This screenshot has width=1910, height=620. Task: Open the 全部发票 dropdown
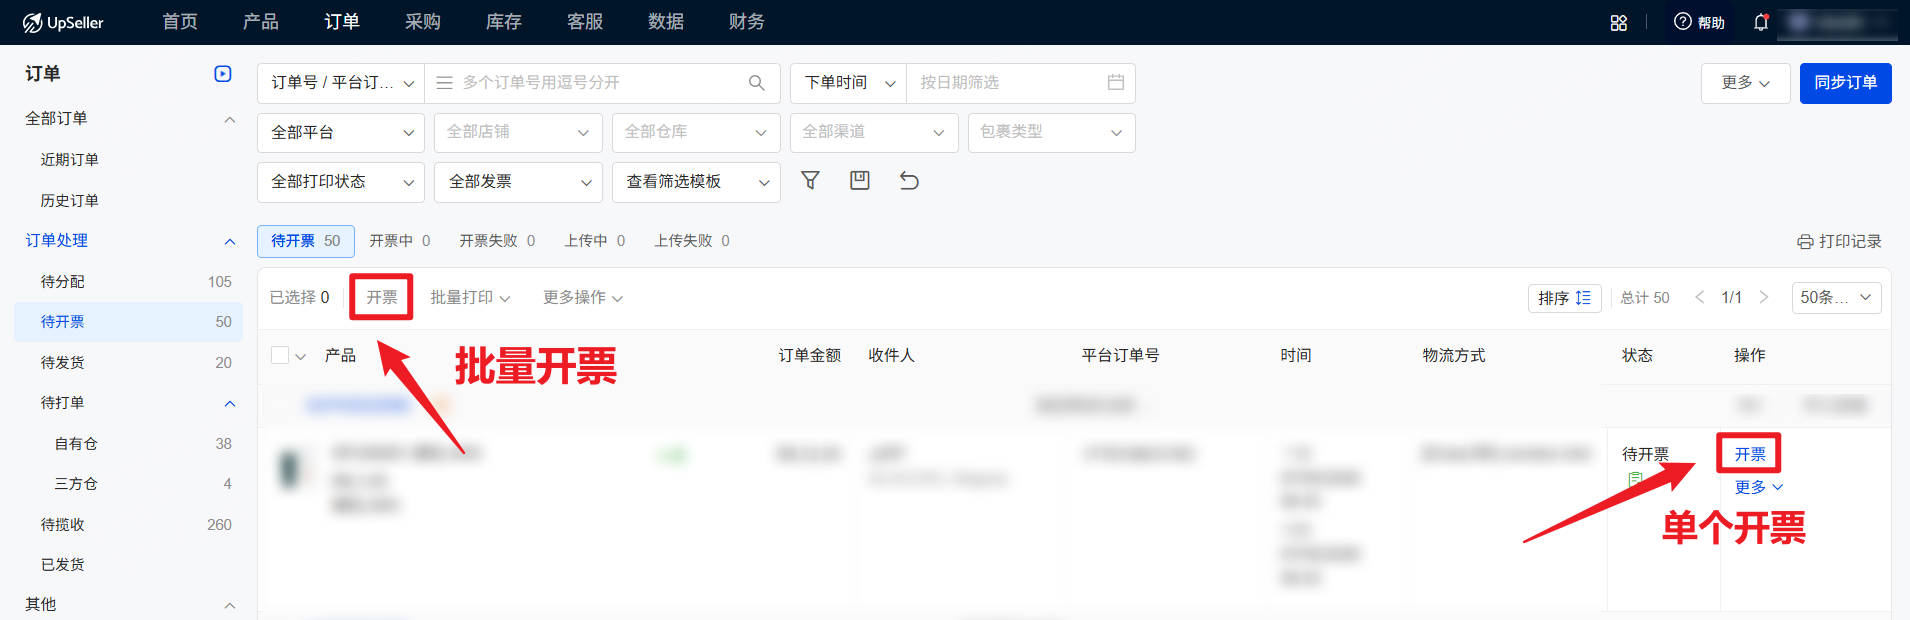click(x=518, y=182)
